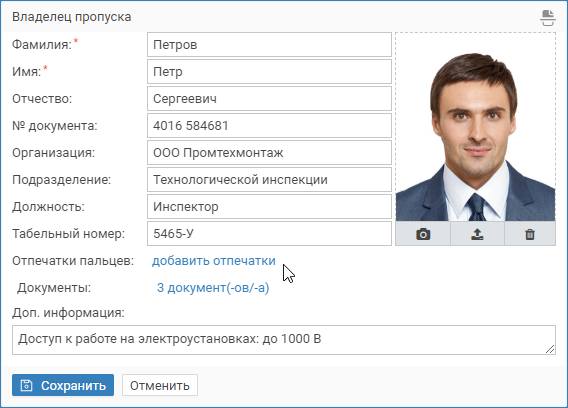Click the Подразделение input field
Image resolution: width=568 pixels, height=408 pixels.
tap(269, 179)
